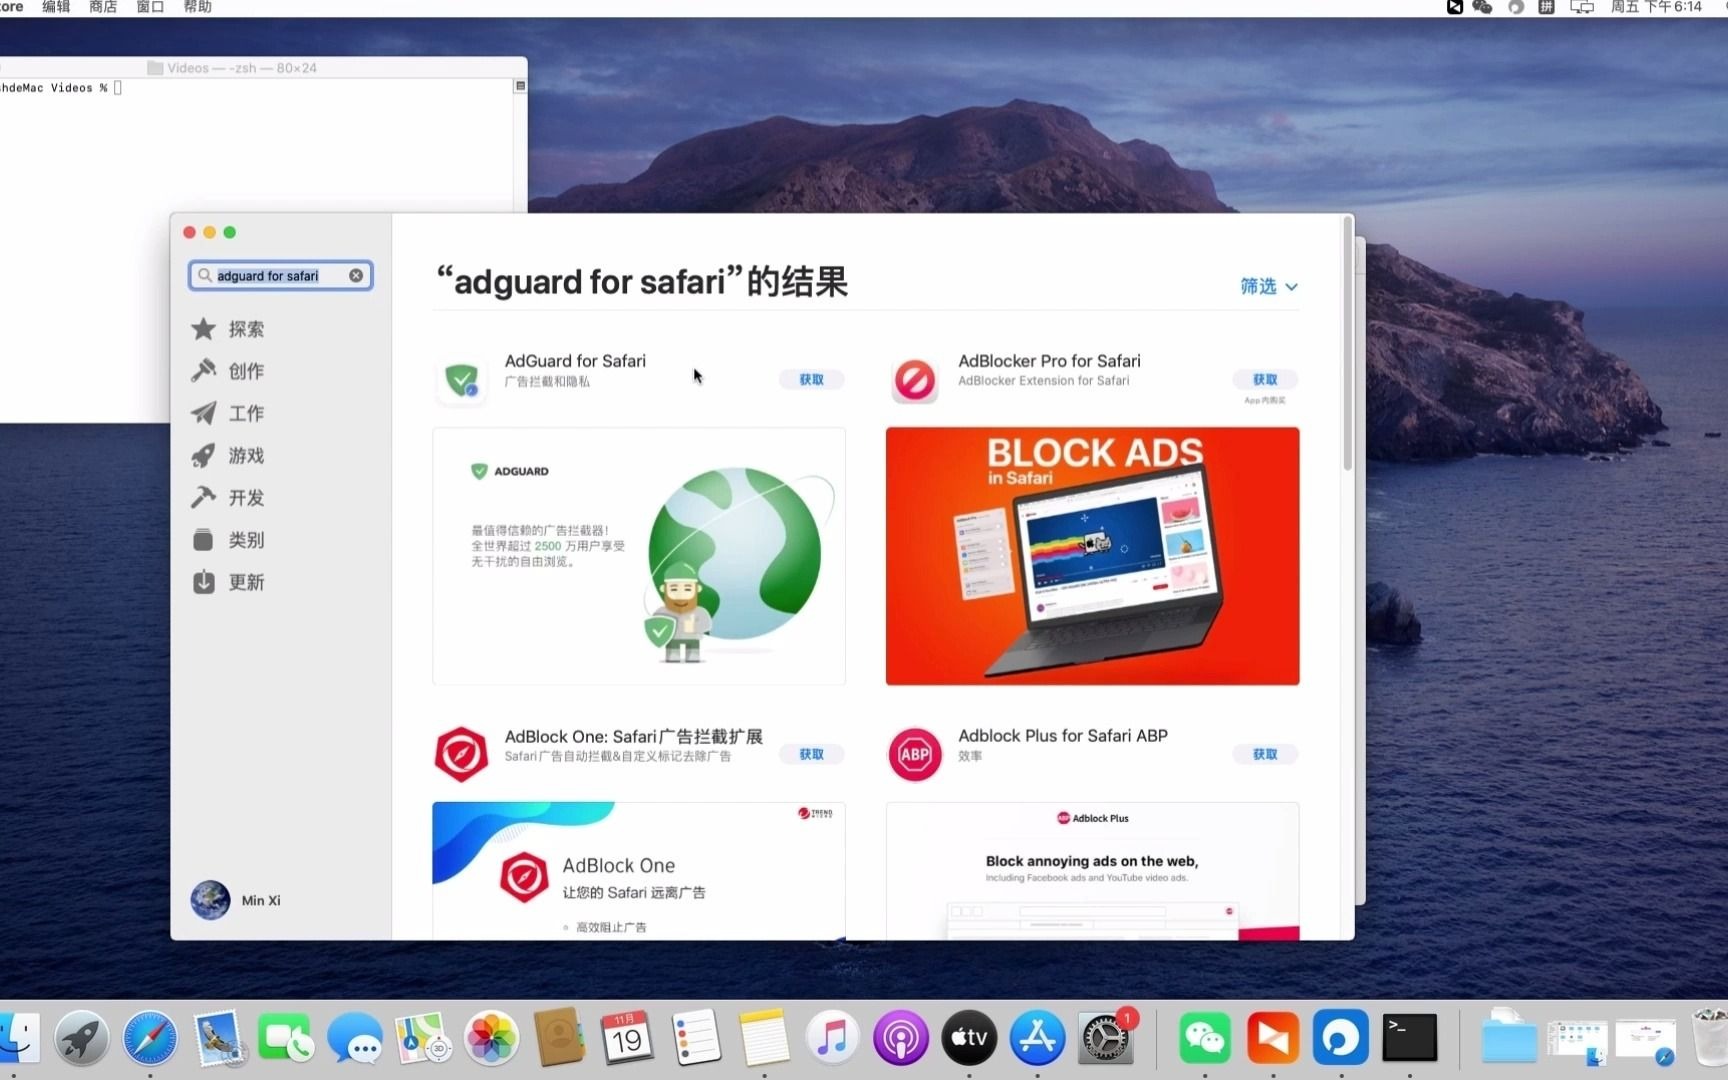Open Terminal from the Dock
The image size is (1728, 1080).
[1410, 1038]
